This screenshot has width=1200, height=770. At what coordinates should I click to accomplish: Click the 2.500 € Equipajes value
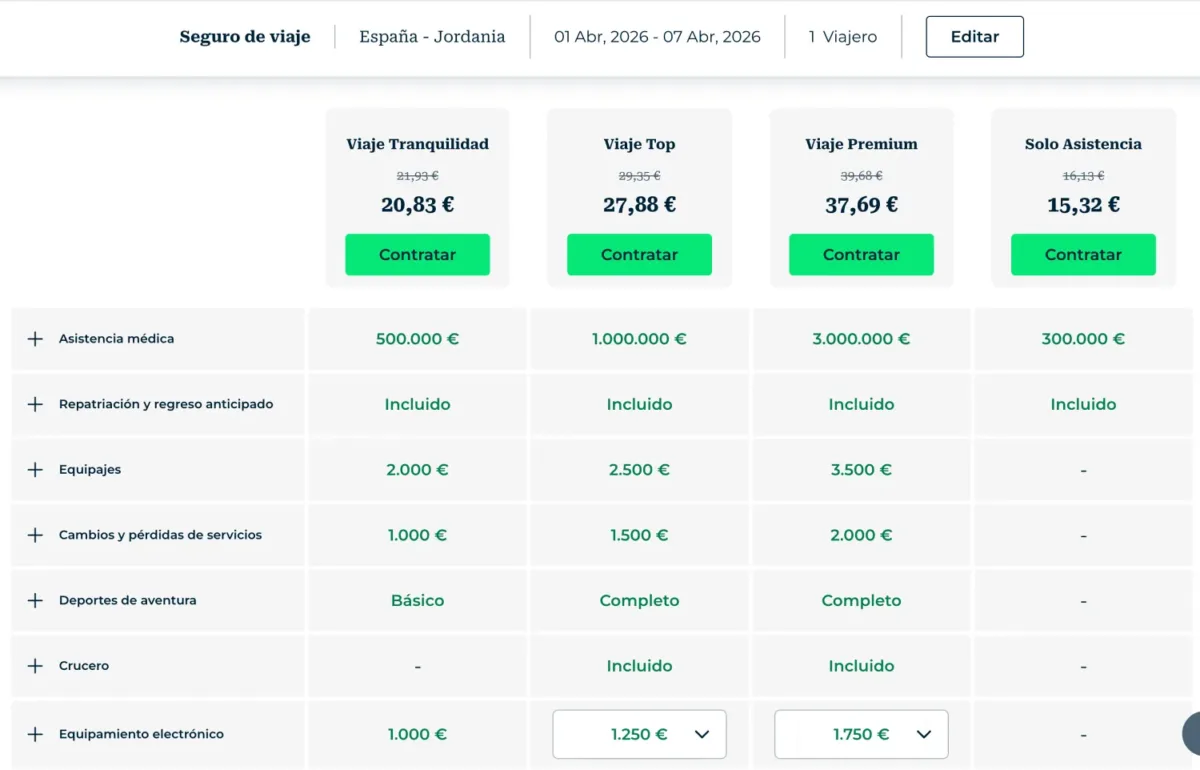click(x=640, y=470)
